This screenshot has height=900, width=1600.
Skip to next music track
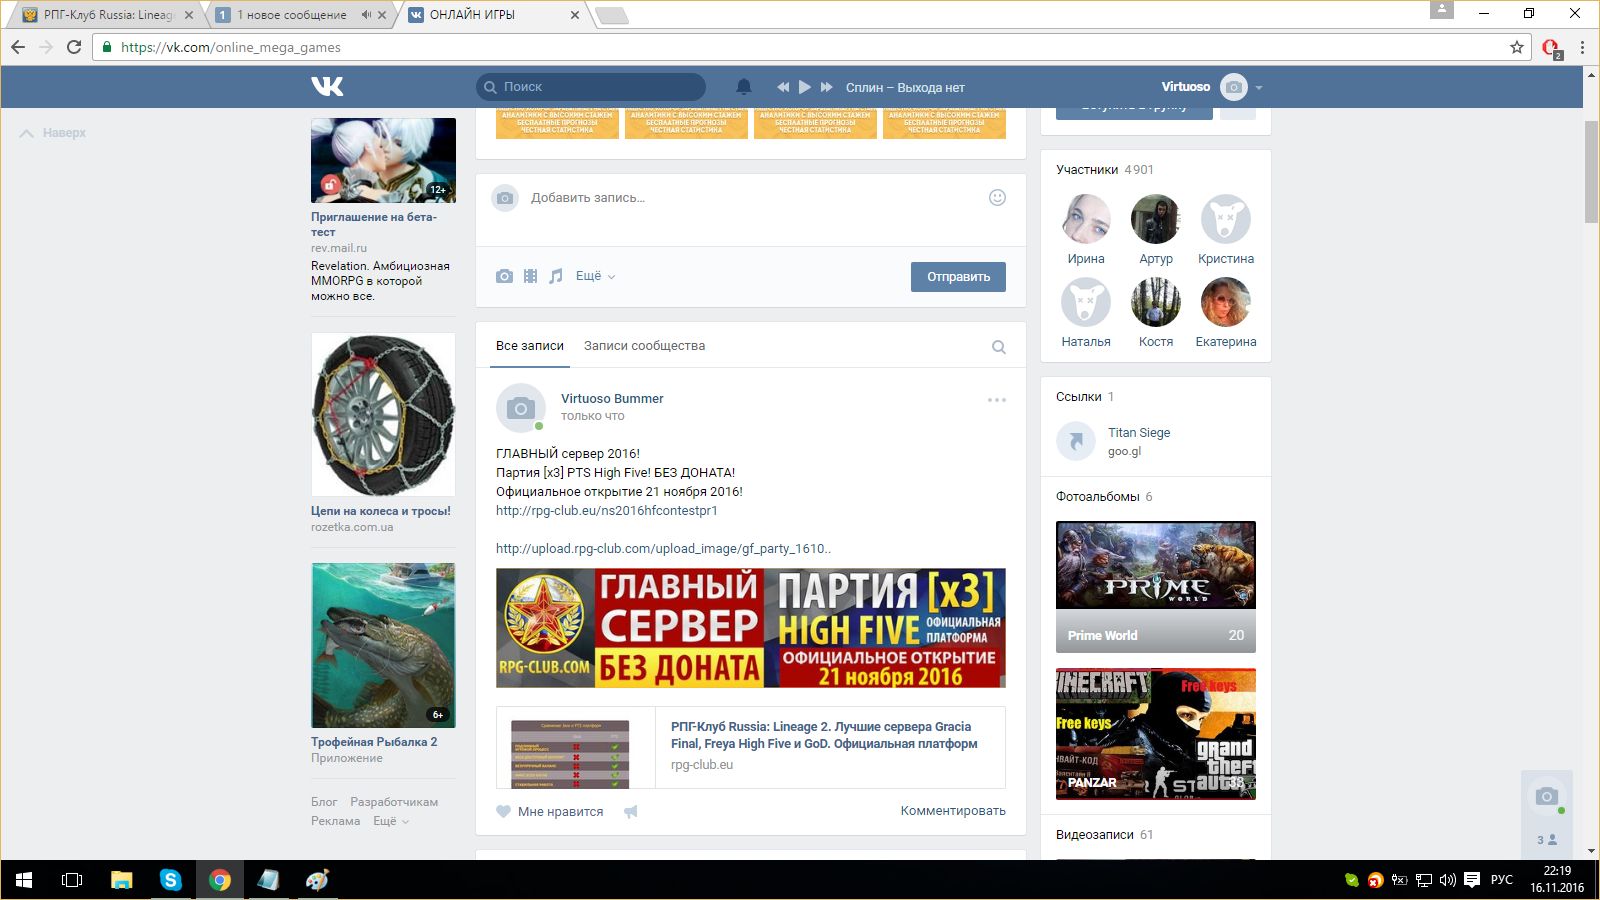click(x=826, y=87)
